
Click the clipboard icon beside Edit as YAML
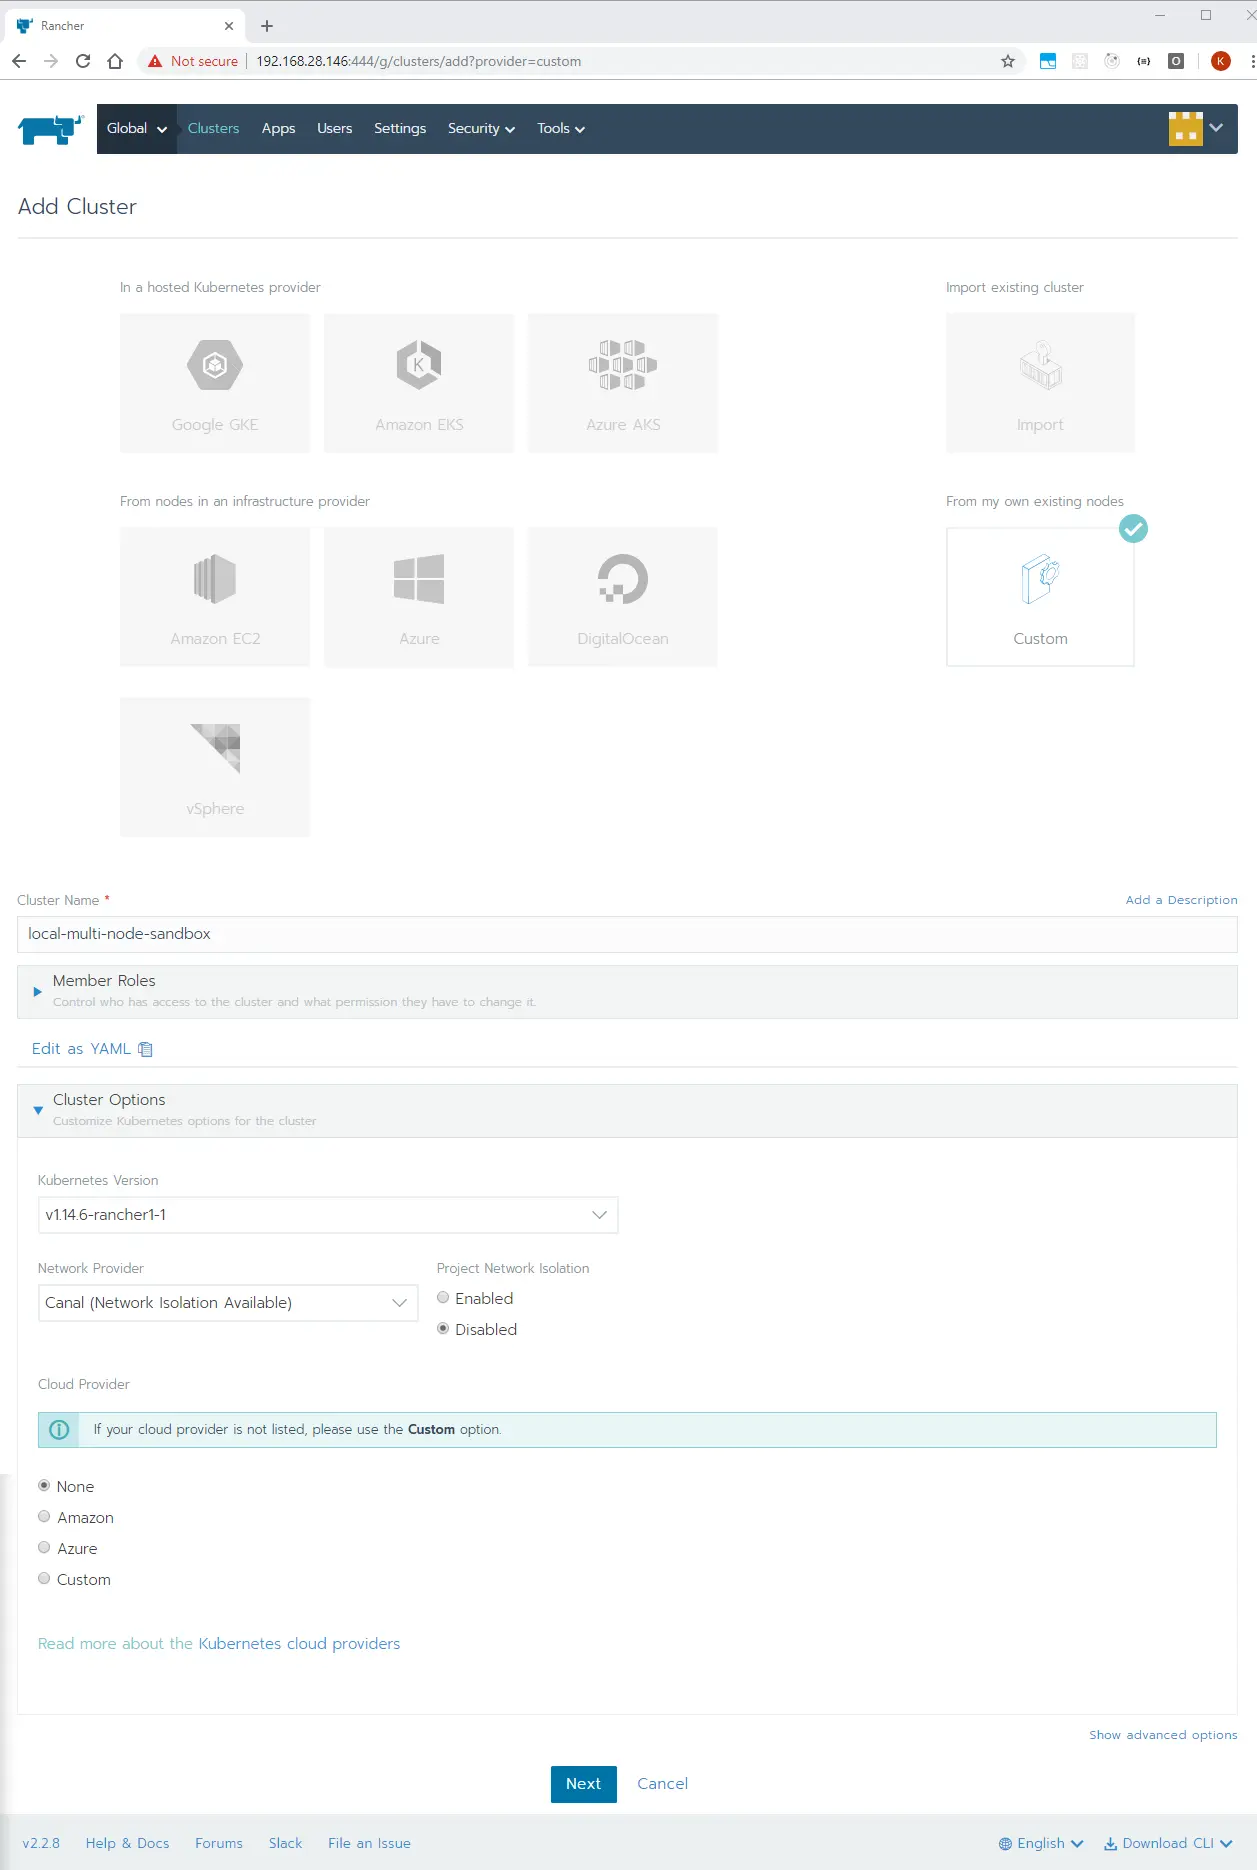[x=146, y=1049]
